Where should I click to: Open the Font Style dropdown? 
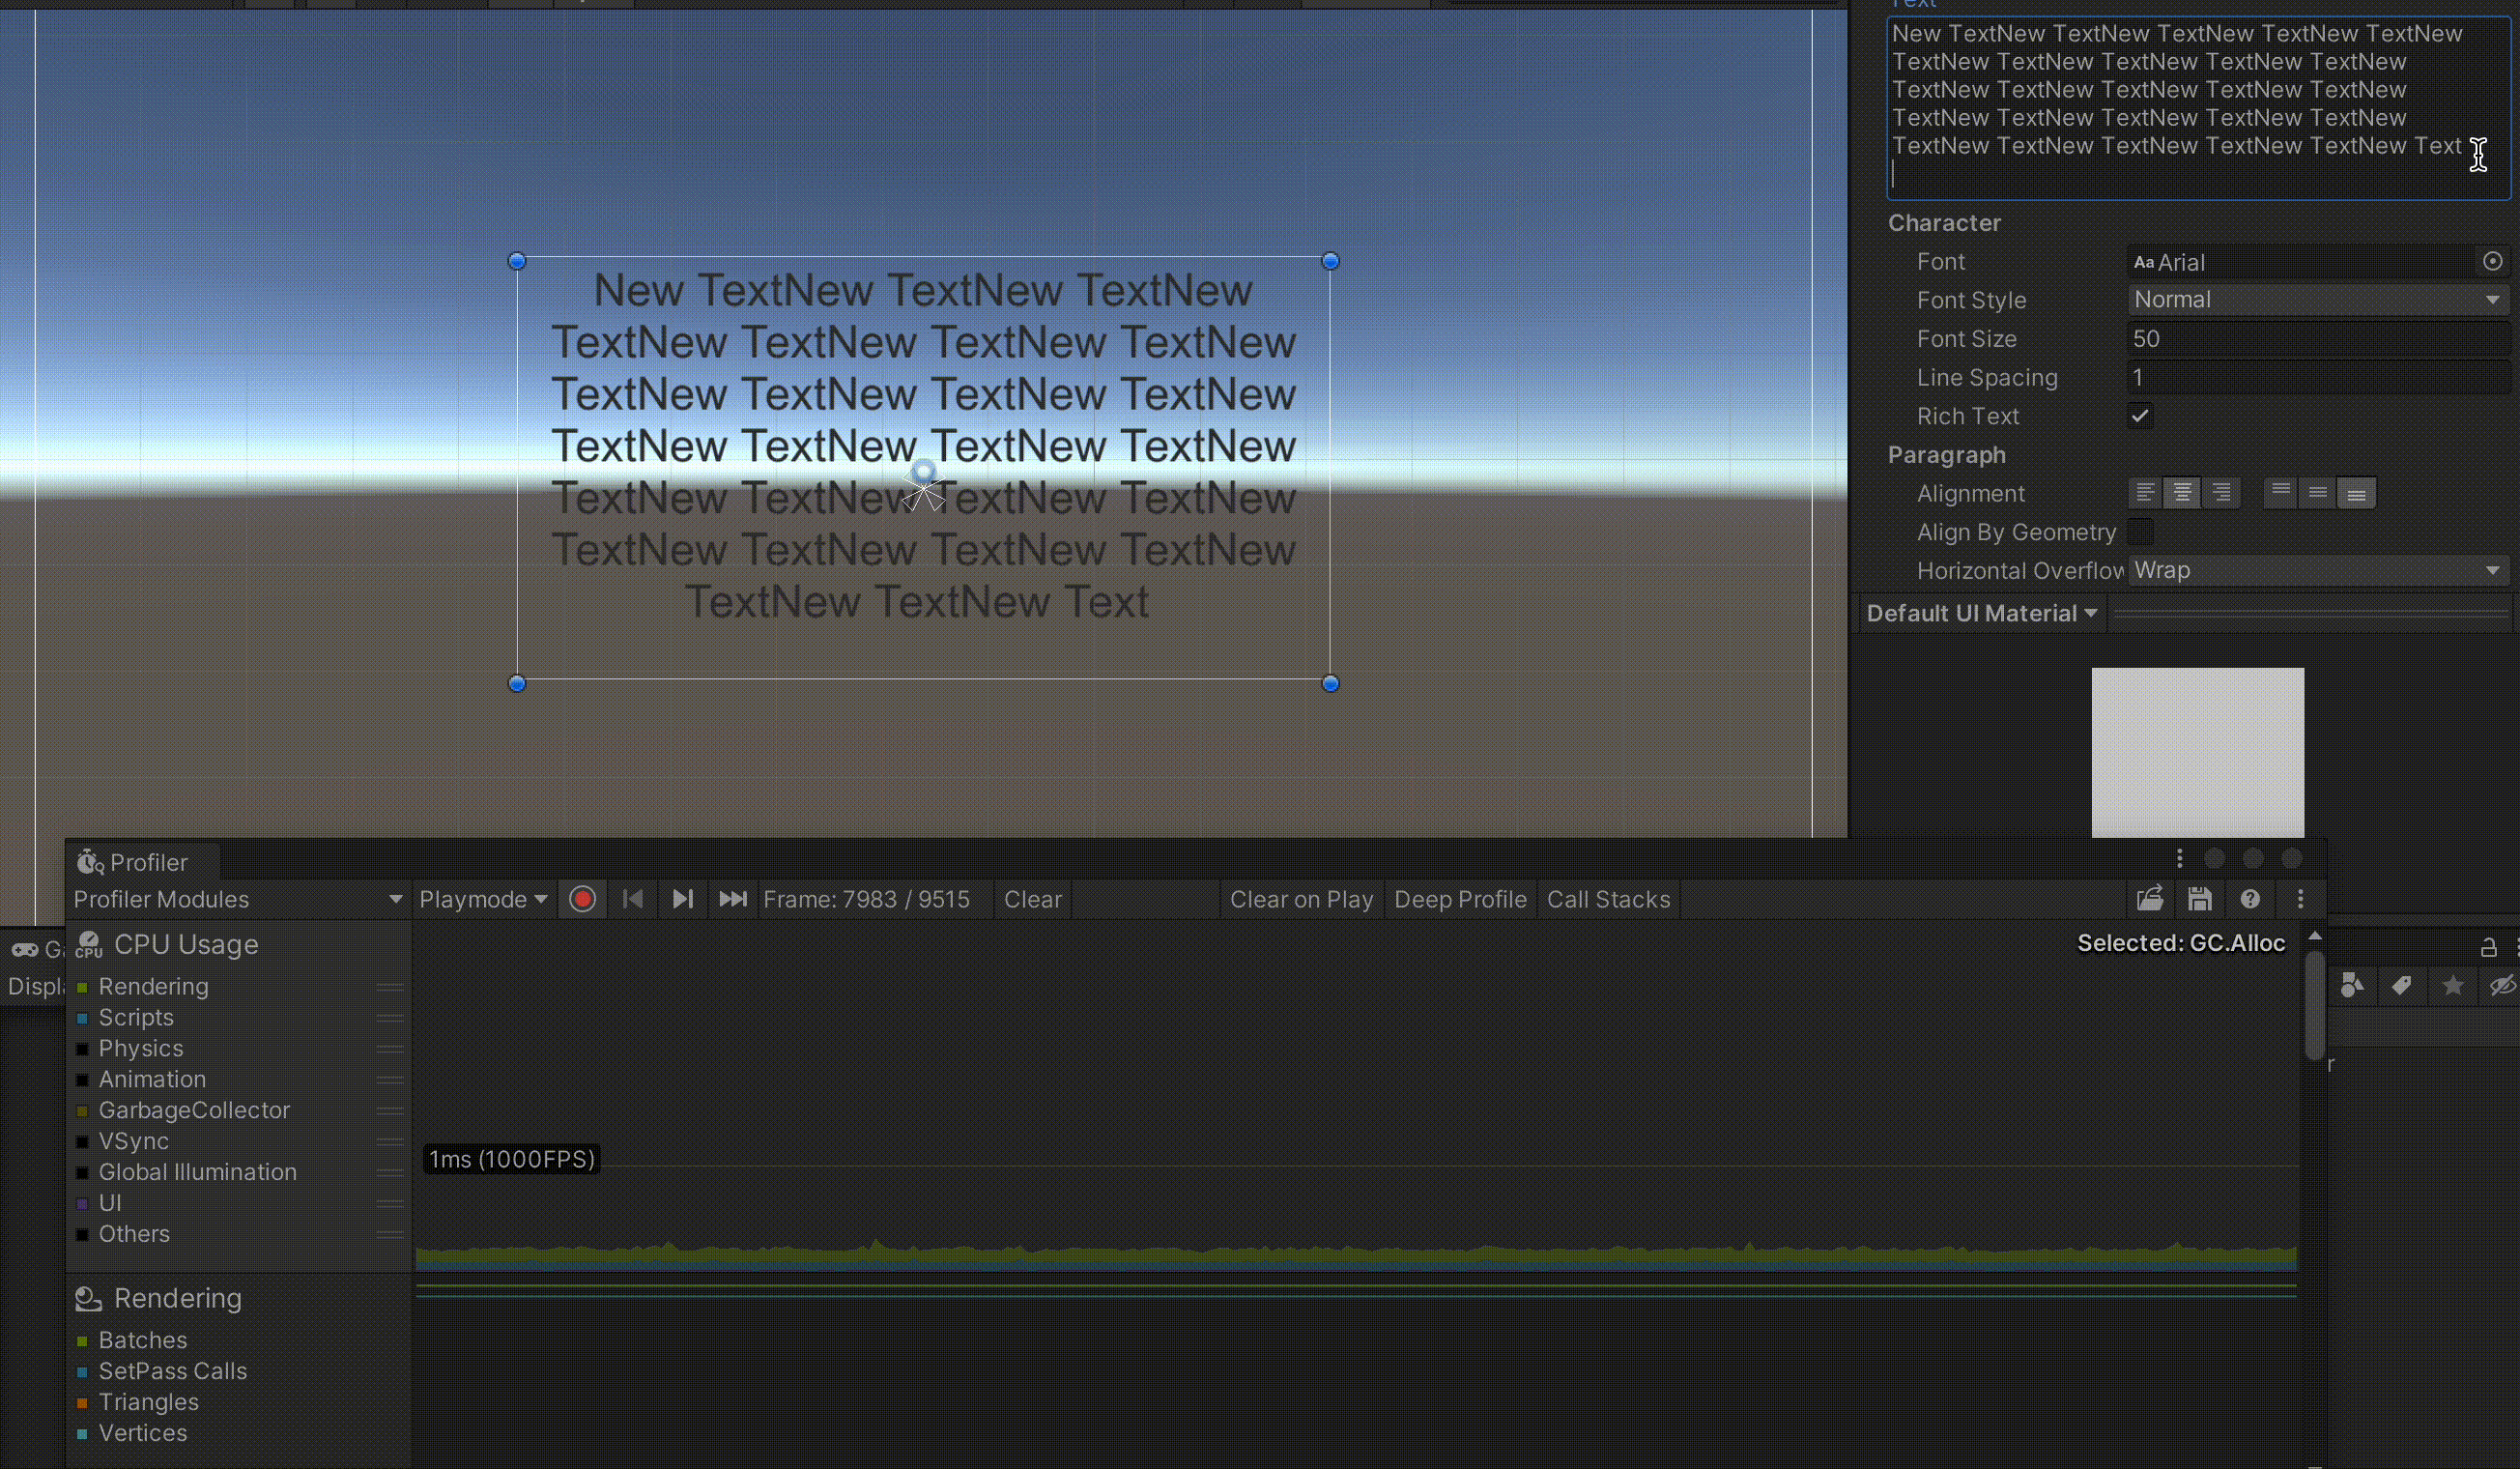click(x=2316, y=300)
